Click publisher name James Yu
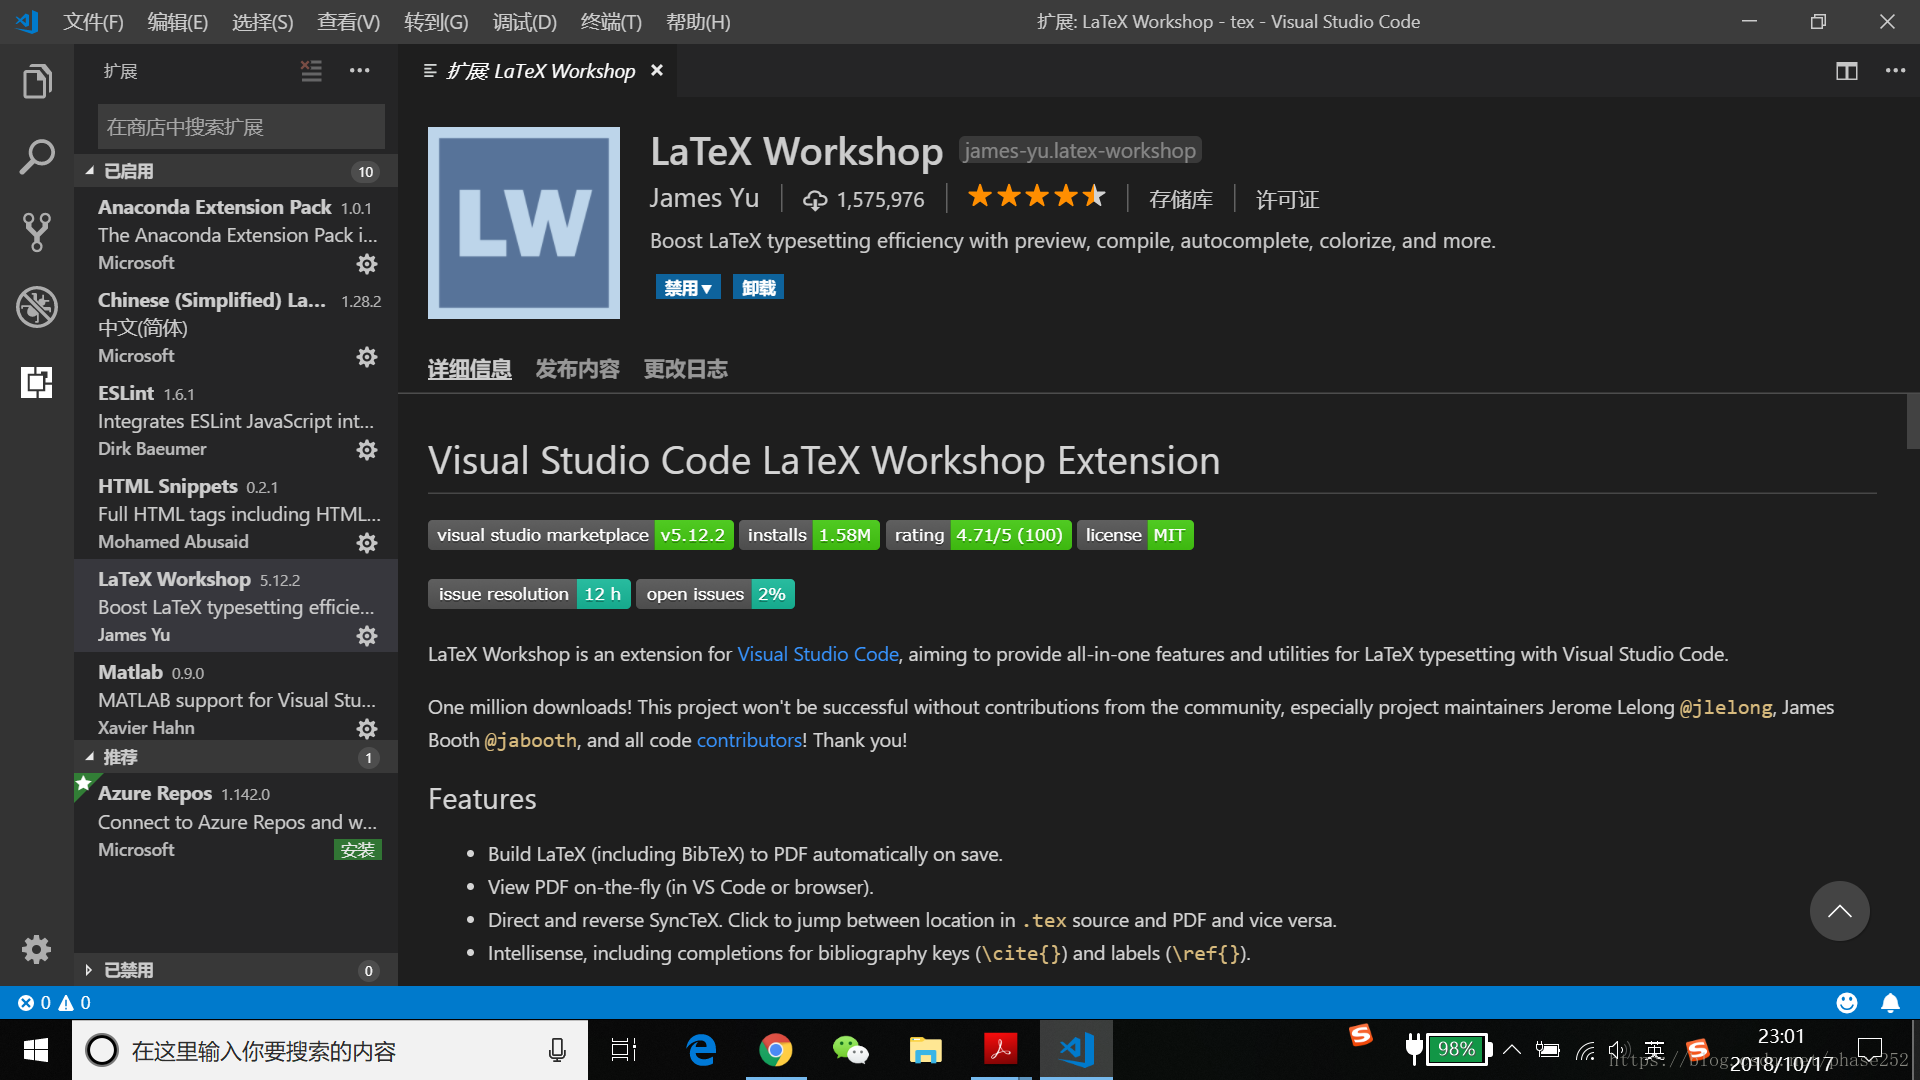 [704, 198]
